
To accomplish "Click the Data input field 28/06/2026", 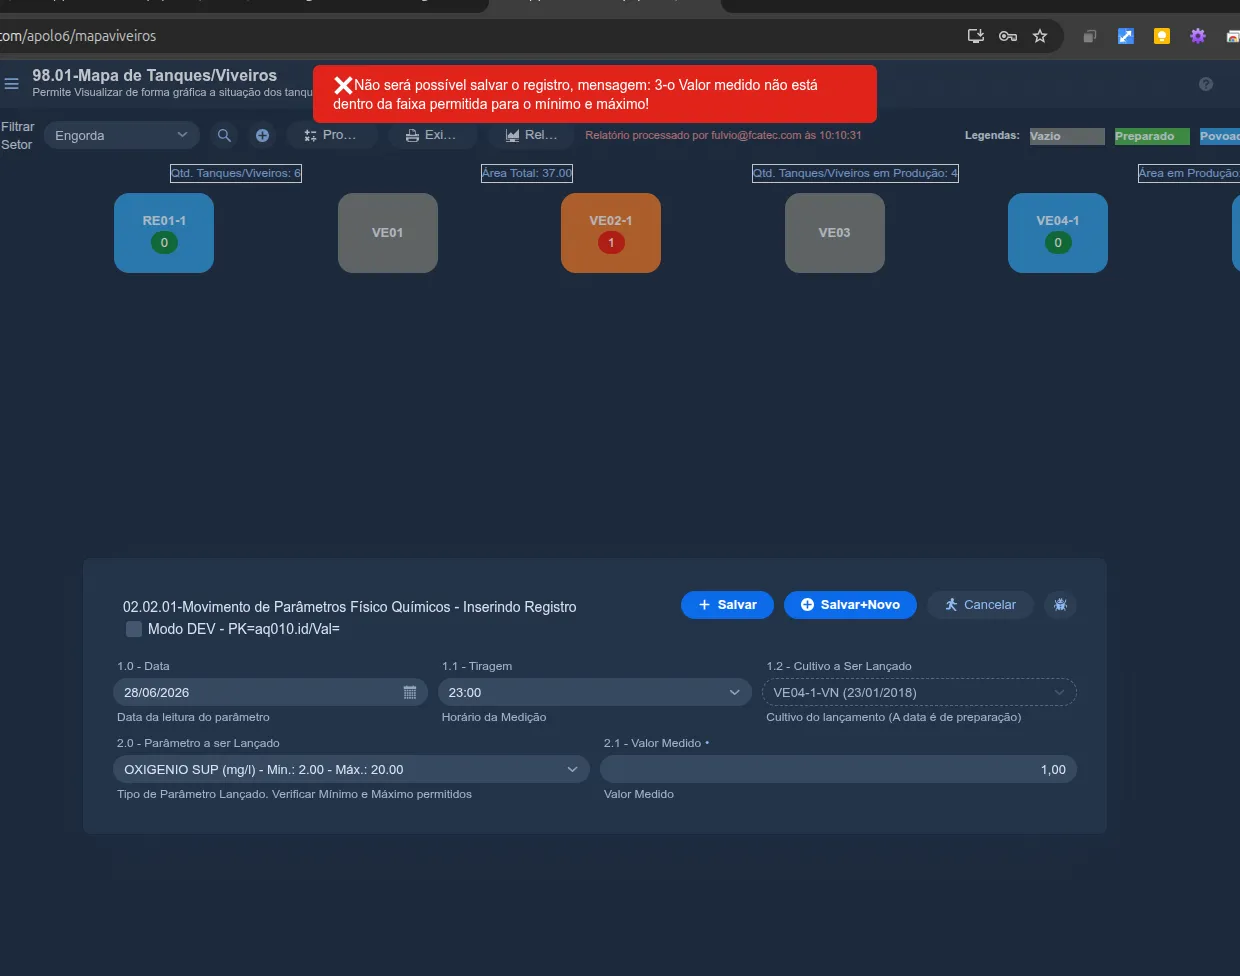I will (x=270, y=692).
